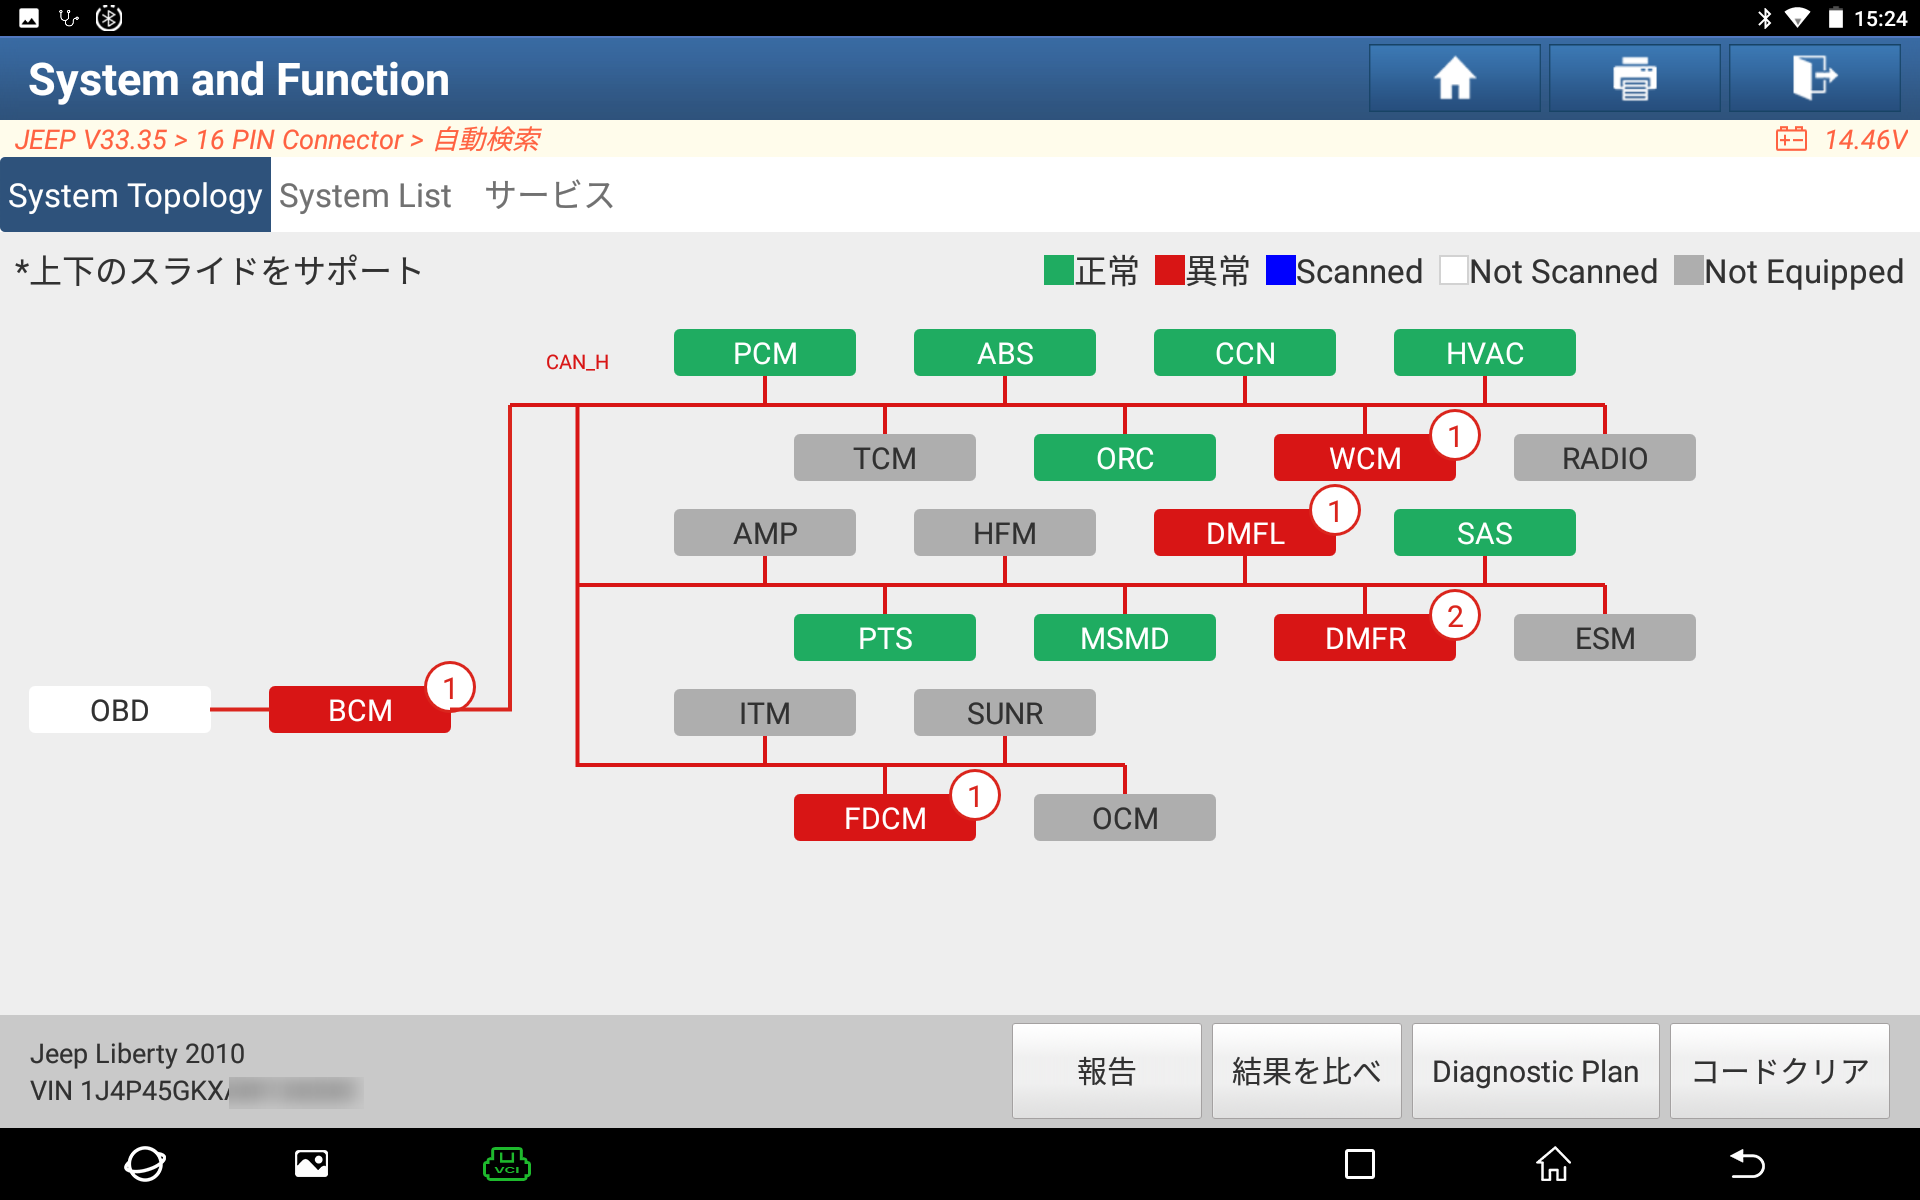
Task: Tap the 結果を比べ button
Action: [x=1307, y=1071]
